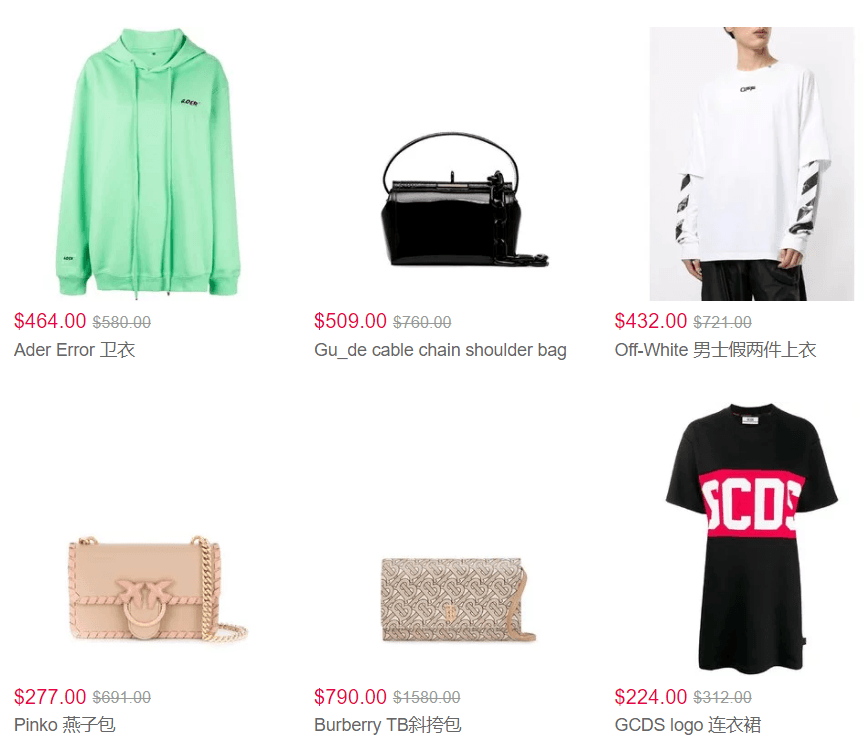Click the black Gu_de shoulder bag photo
Screen dimensions: 866x752
tap(464, 200)
